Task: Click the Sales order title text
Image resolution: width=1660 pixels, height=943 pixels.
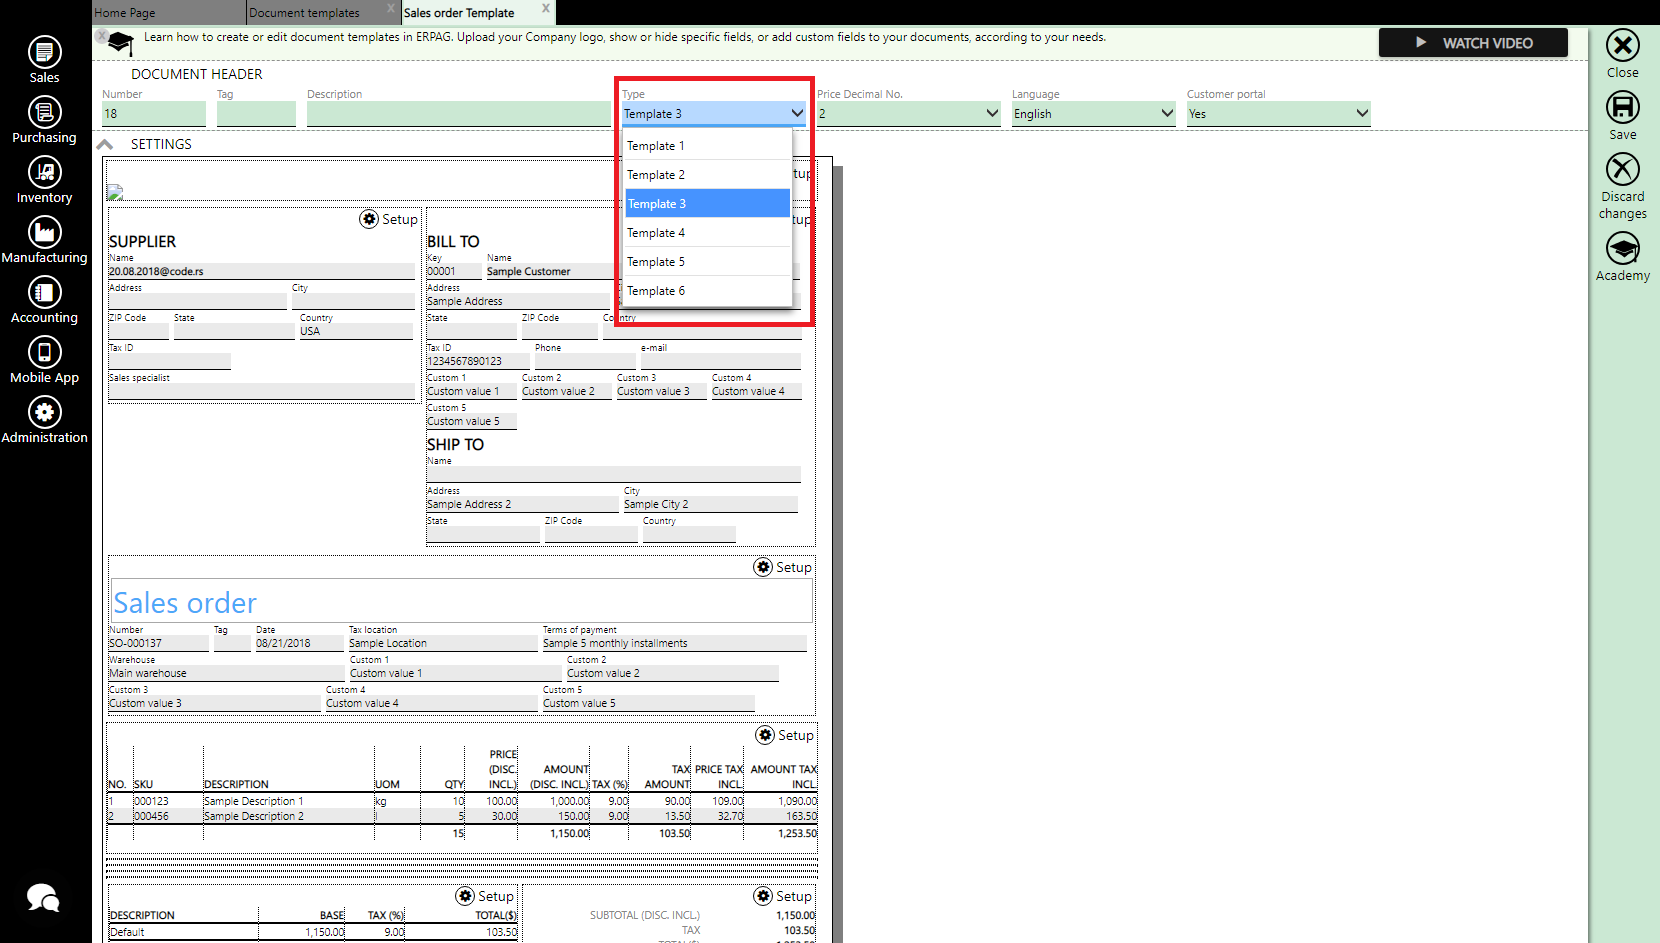Action: point(185,603)
